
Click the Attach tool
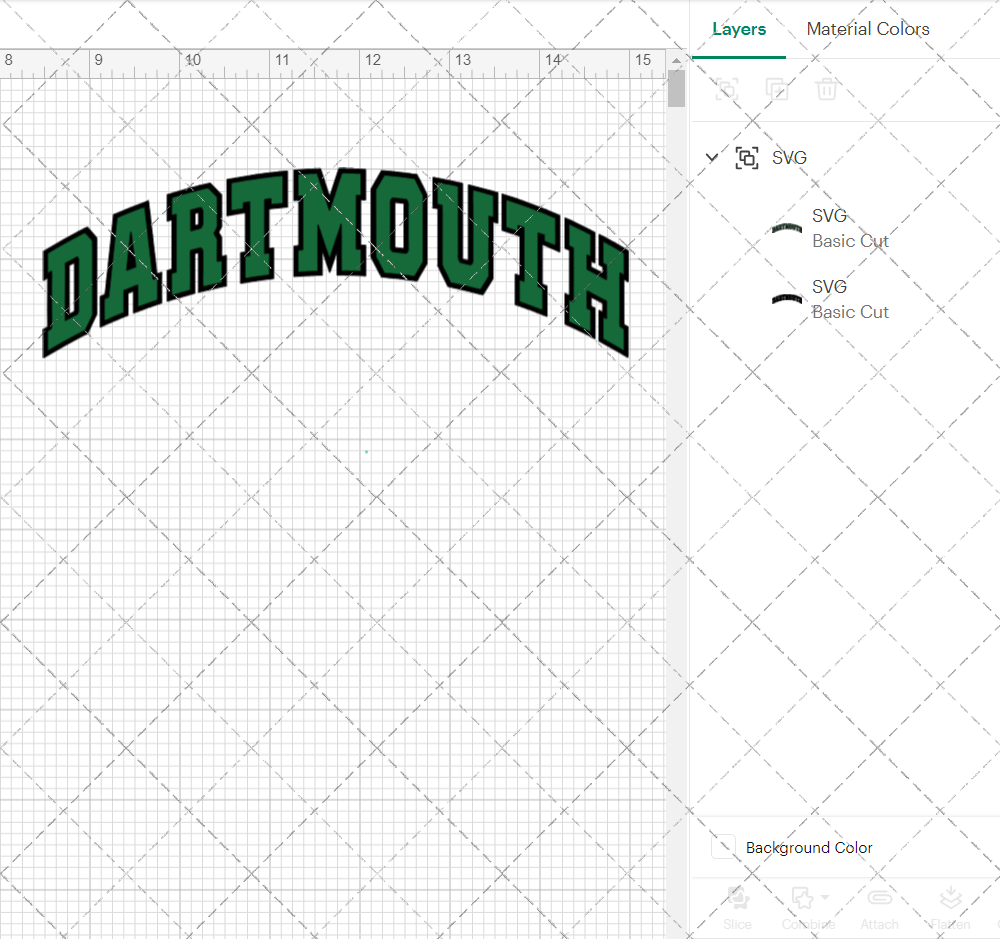point(879,908)
